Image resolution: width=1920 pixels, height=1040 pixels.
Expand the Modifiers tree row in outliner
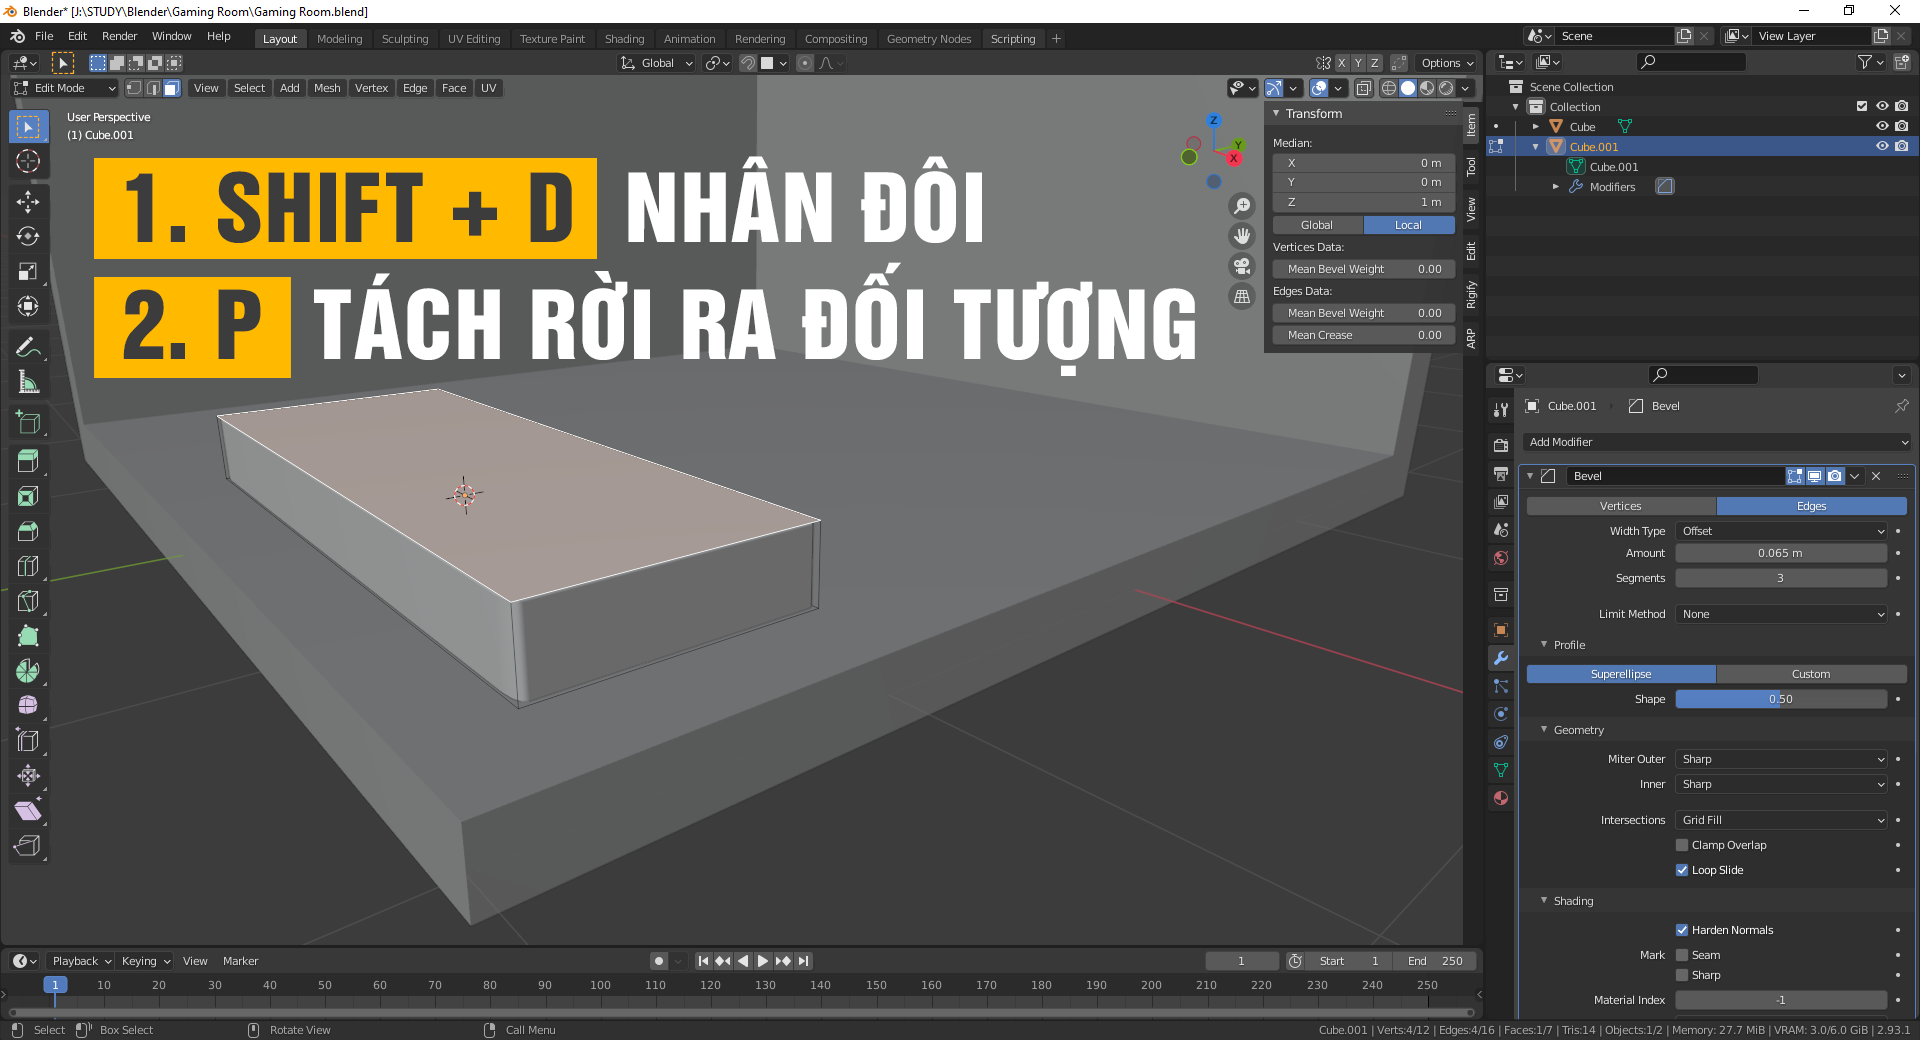click(1555, 186)
